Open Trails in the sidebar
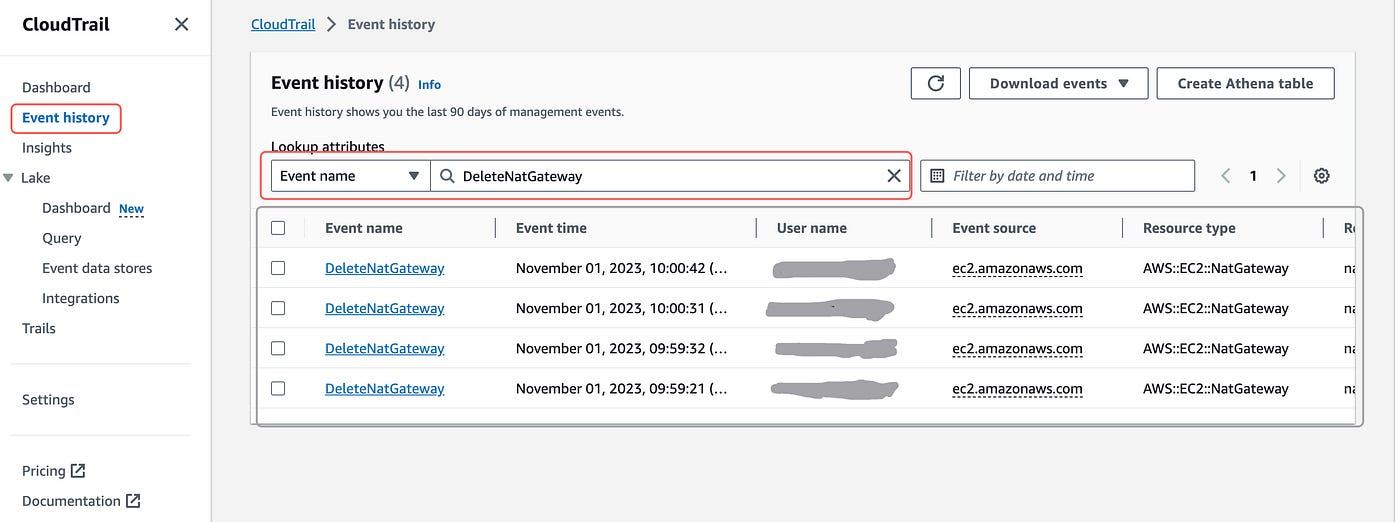Screen dimensions: 1400x522 pos(39,328)
